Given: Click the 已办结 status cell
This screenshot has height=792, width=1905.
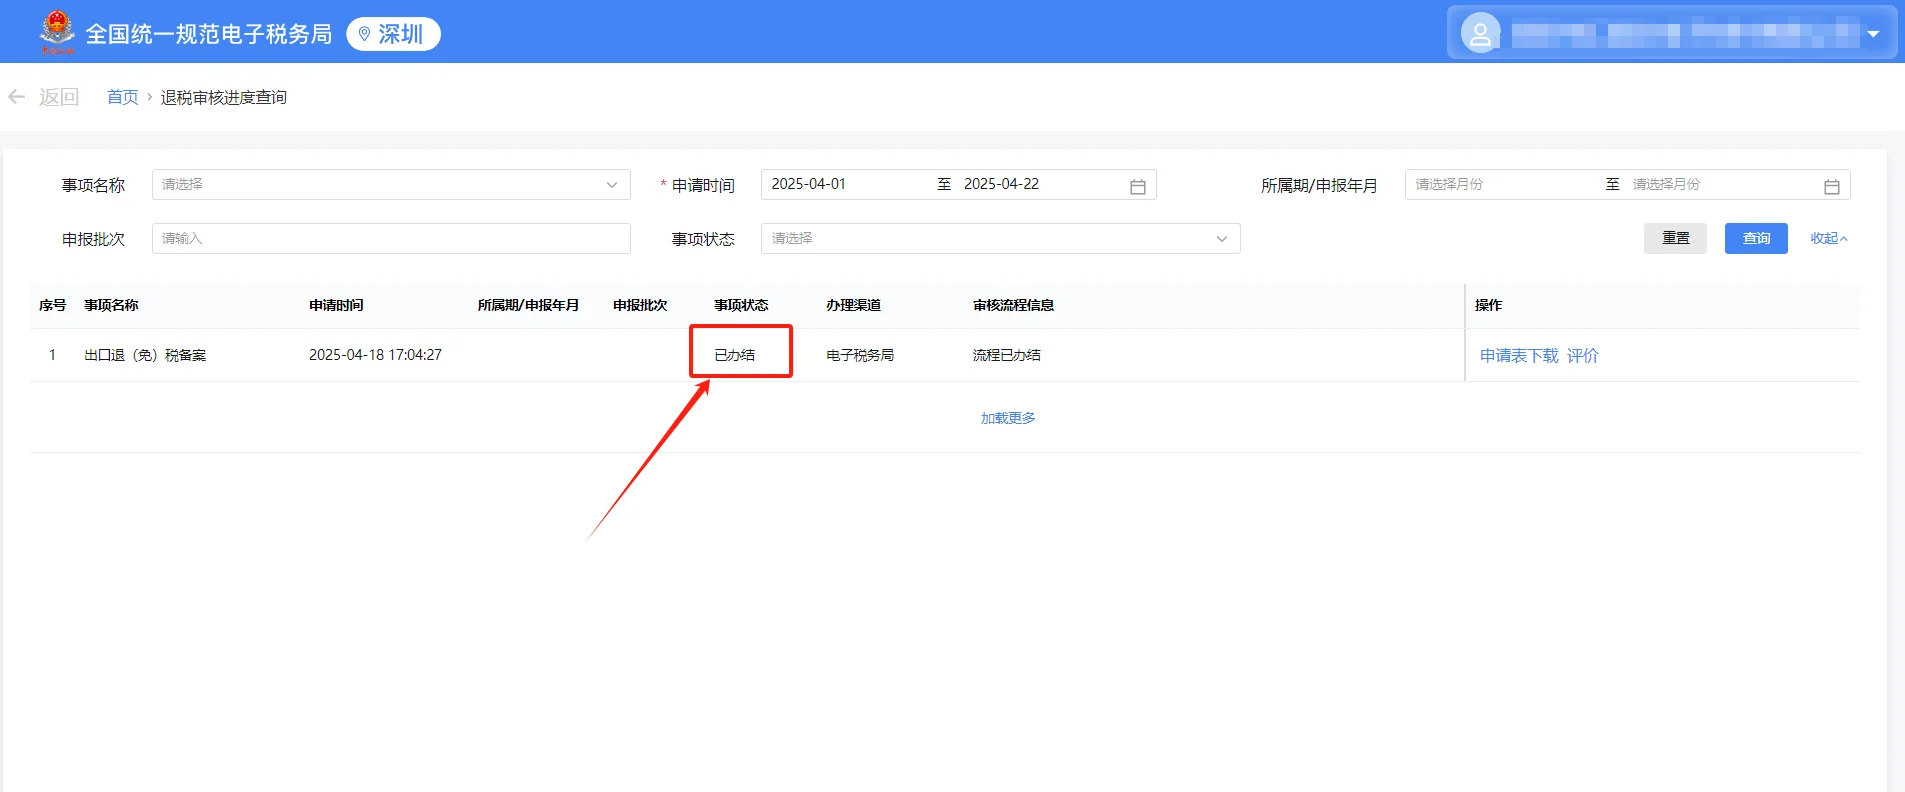Looking at the screenshot, I should (x=734, y=355).
